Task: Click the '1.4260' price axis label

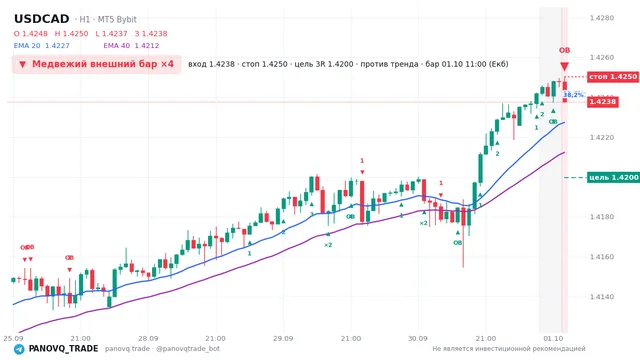Action: (x=602, y=58)
